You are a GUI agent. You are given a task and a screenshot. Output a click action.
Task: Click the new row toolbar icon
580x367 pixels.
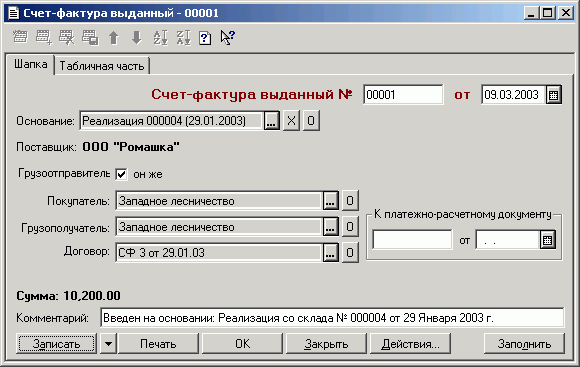(x=20, y=37)
